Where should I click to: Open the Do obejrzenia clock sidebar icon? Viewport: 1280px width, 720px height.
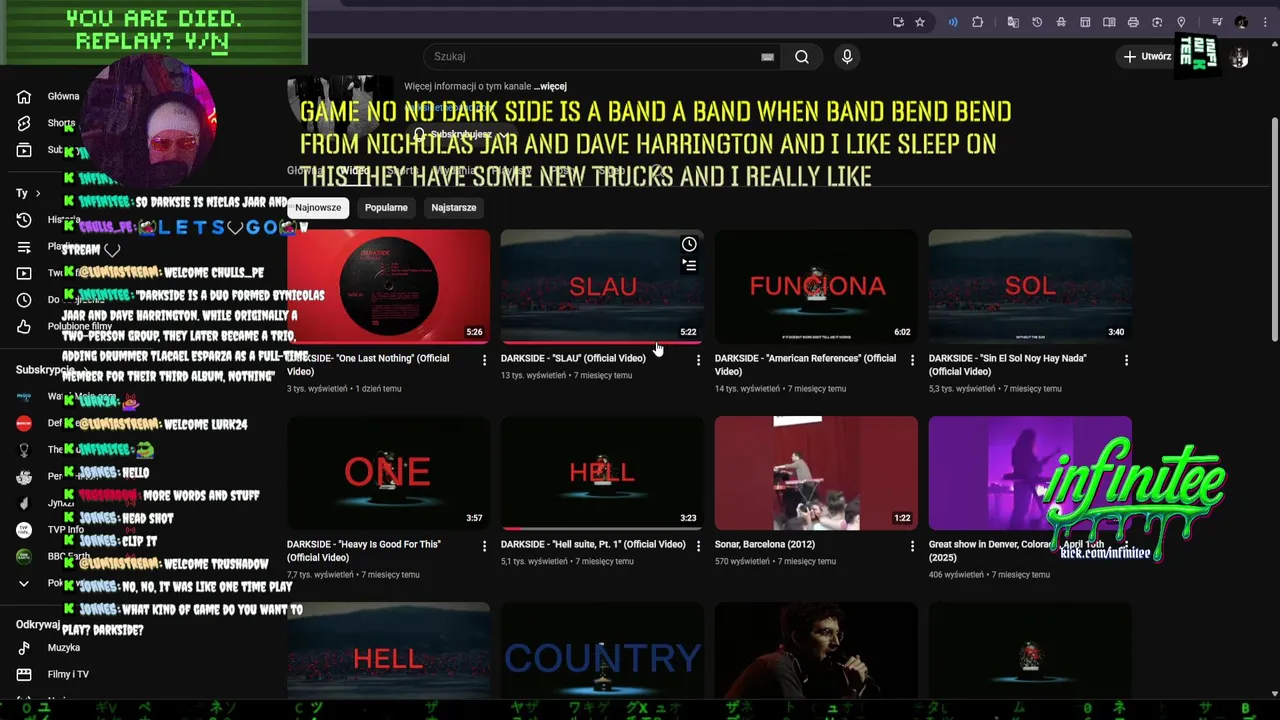point(24,300)
